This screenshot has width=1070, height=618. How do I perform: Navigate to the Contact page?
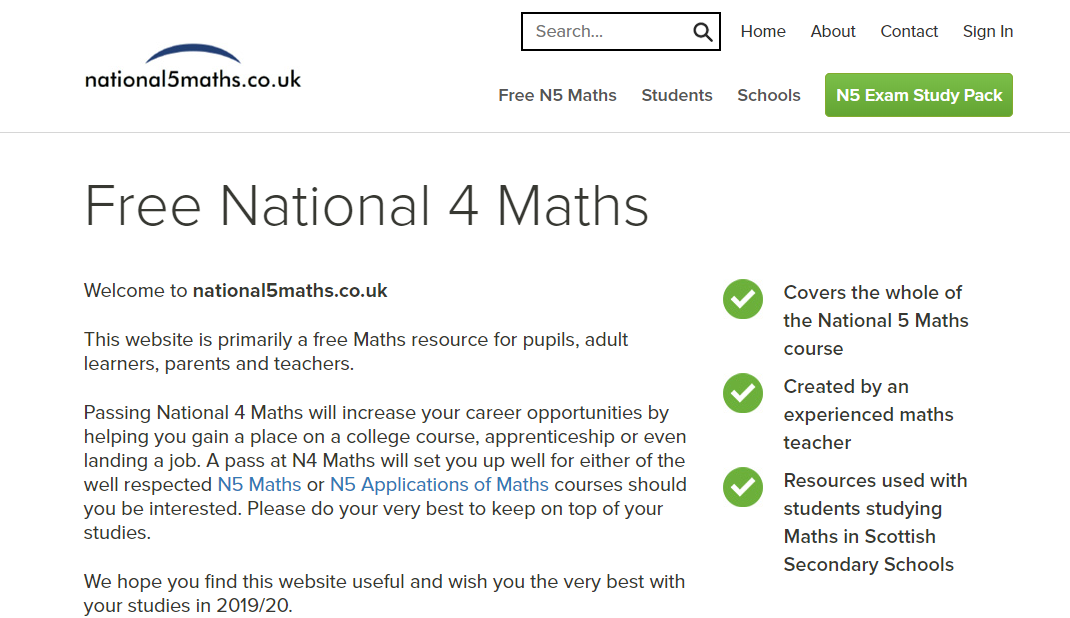(x=909, y=31)
